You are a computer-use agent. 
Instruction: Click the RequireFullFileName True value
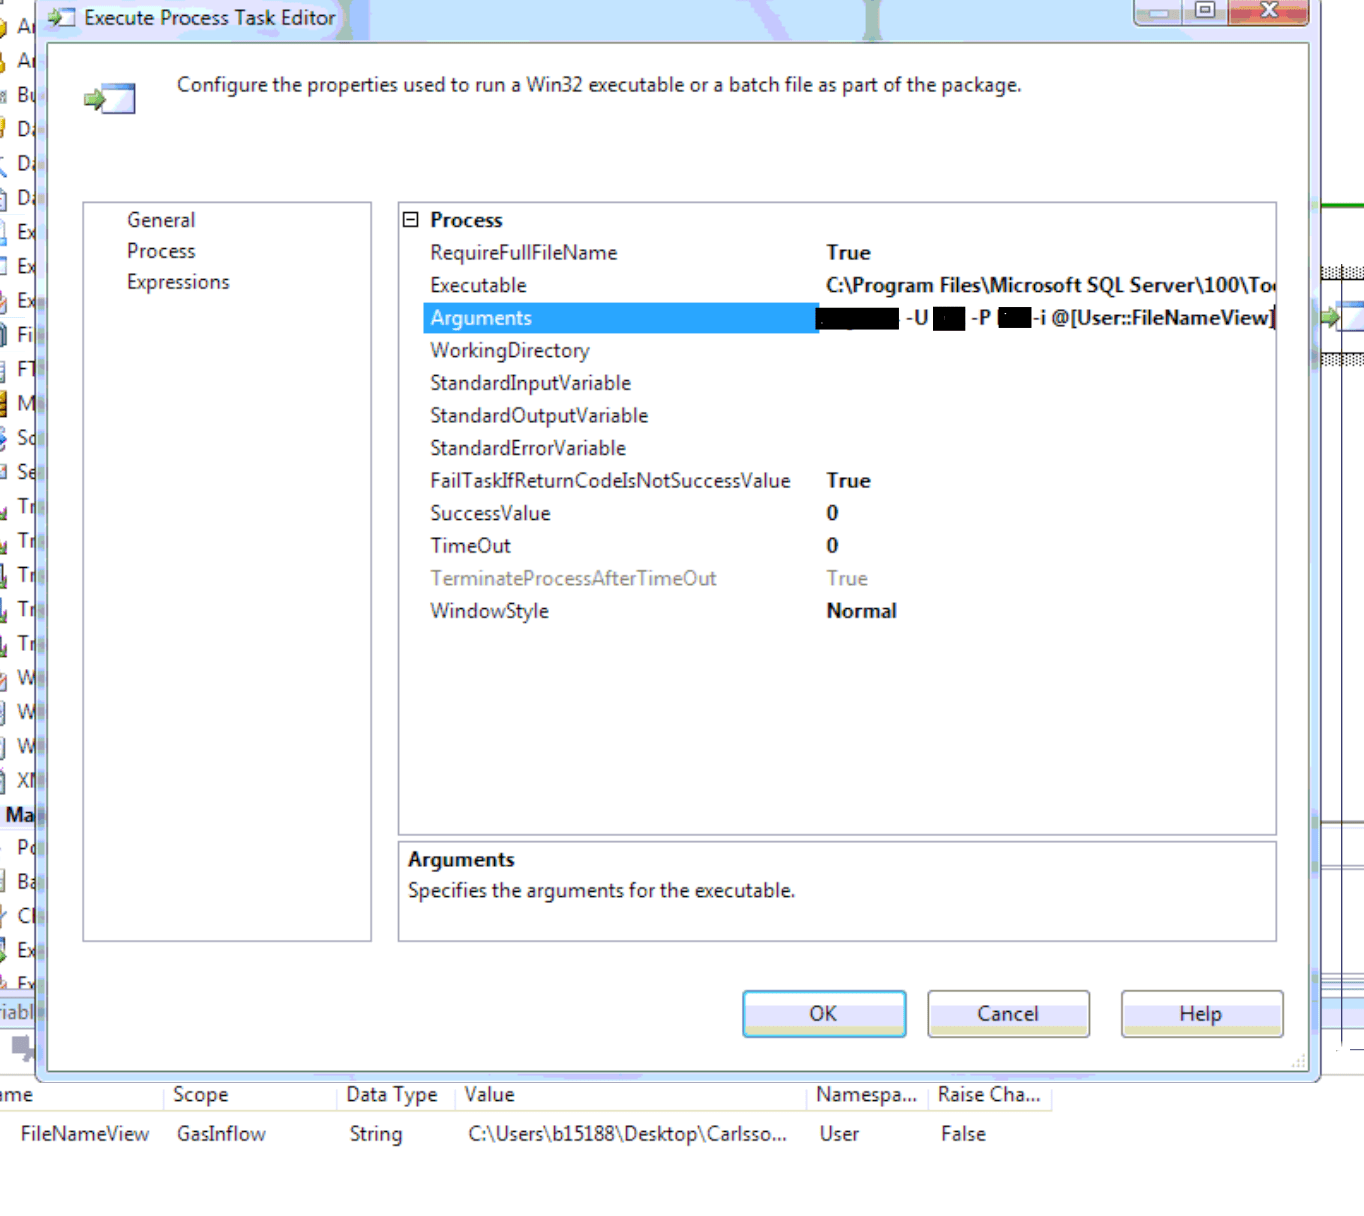pyautogui.click(x=848, y=253)
